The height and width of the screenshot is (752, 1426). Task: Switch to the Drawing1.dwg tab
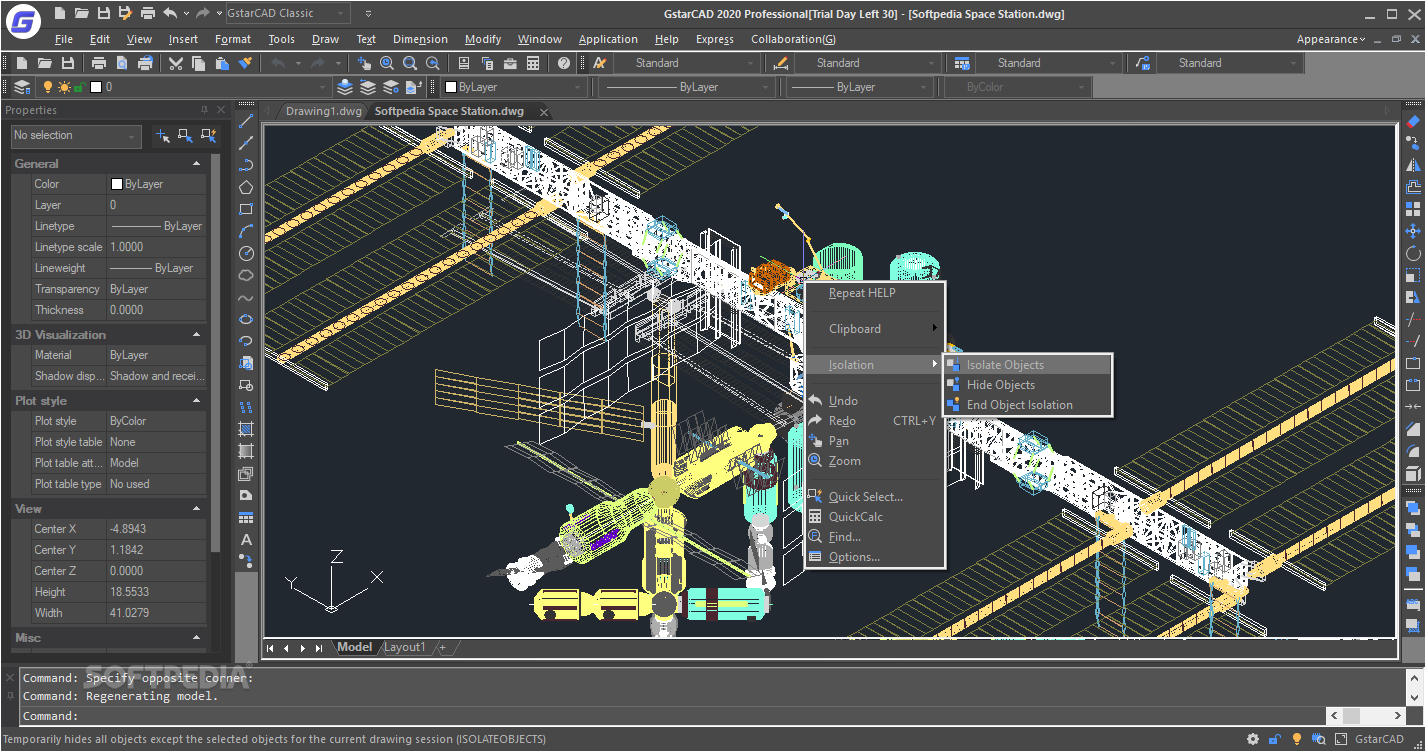[323, 111]
